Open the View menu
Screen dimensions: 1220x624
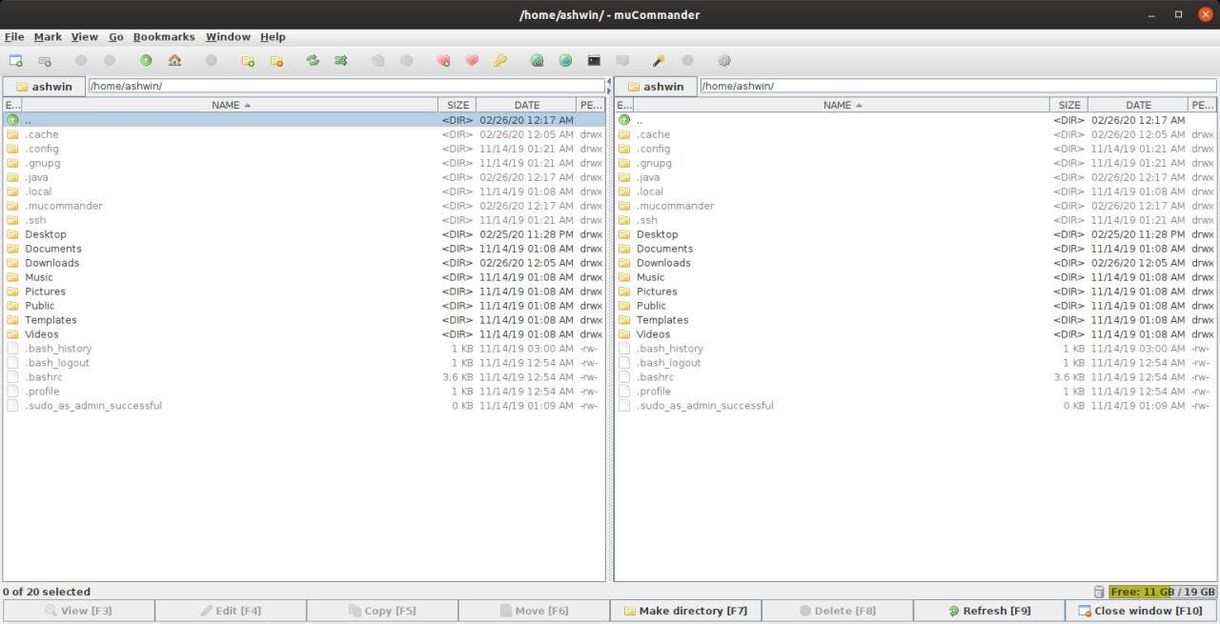(x=84, y=37)
